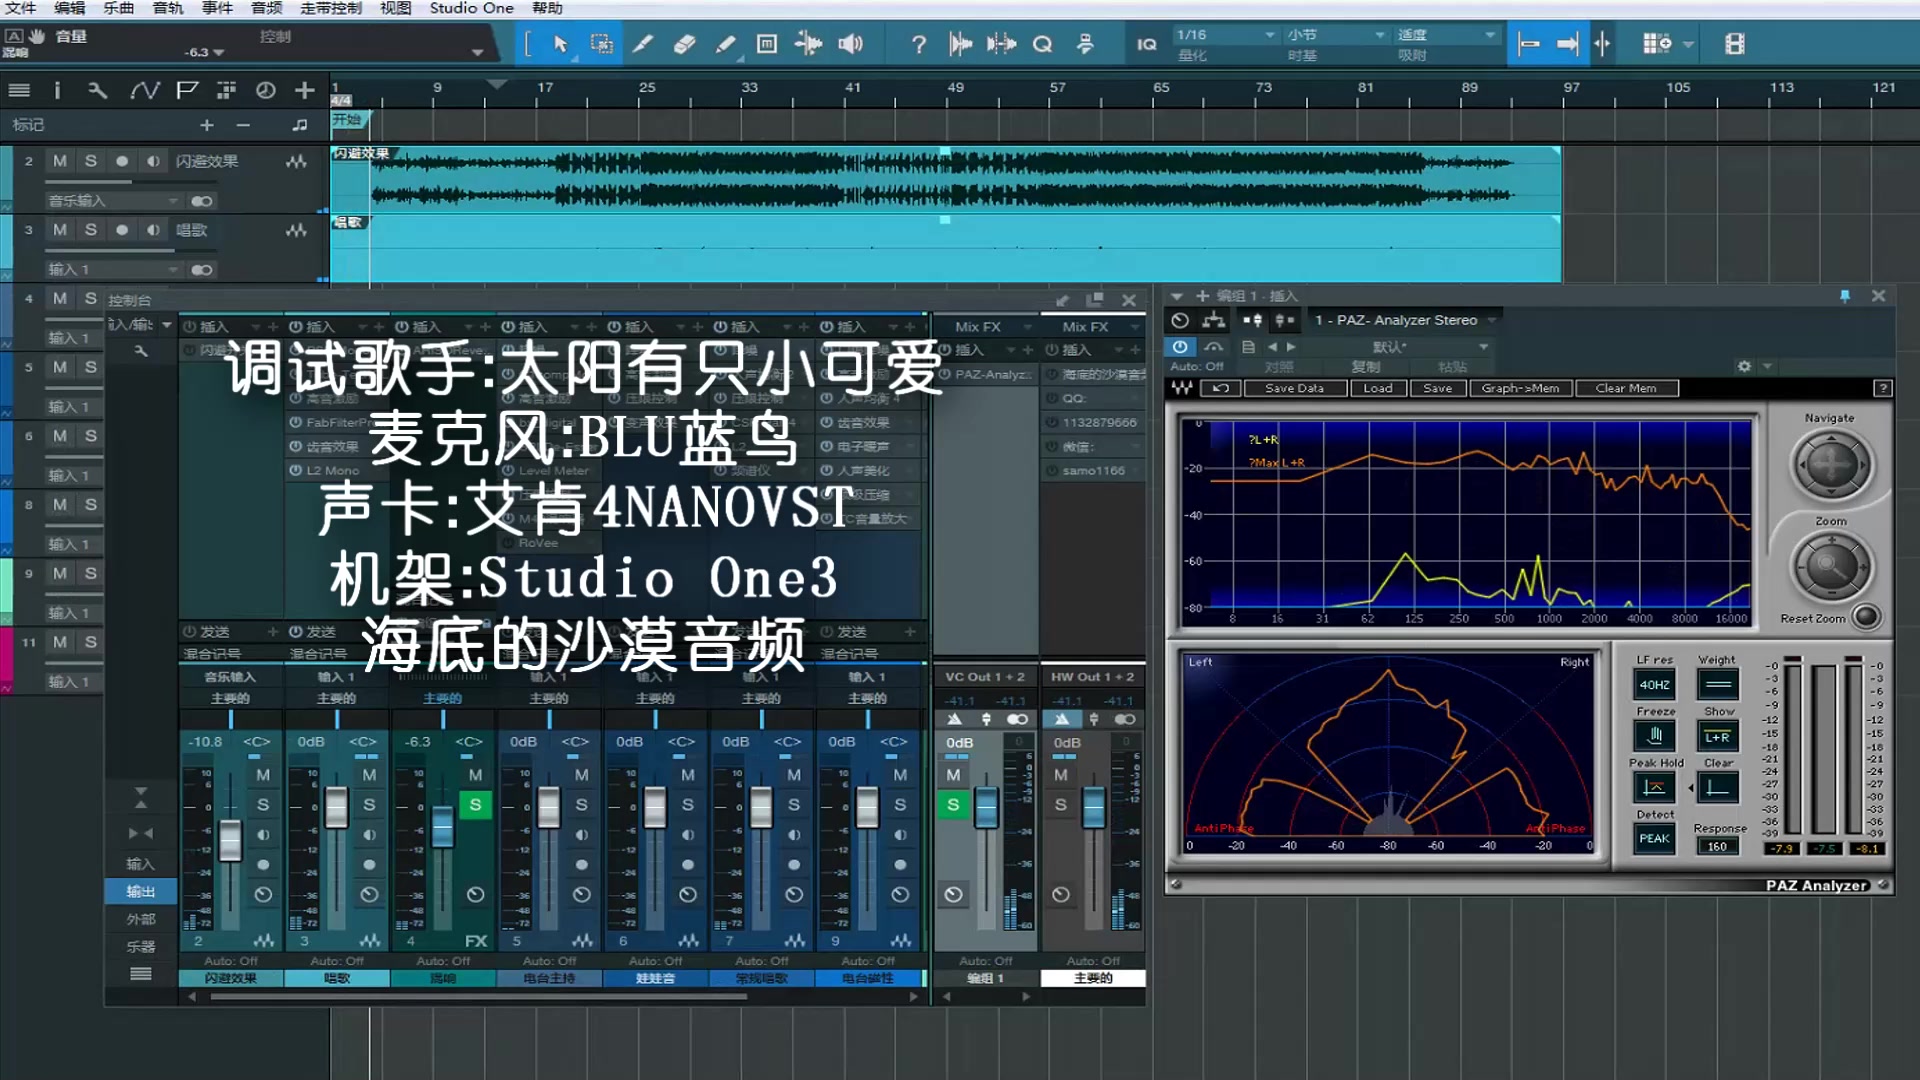
Task: Click Load button in PAZ Analyzer
Action: [x=1378, y=388]
